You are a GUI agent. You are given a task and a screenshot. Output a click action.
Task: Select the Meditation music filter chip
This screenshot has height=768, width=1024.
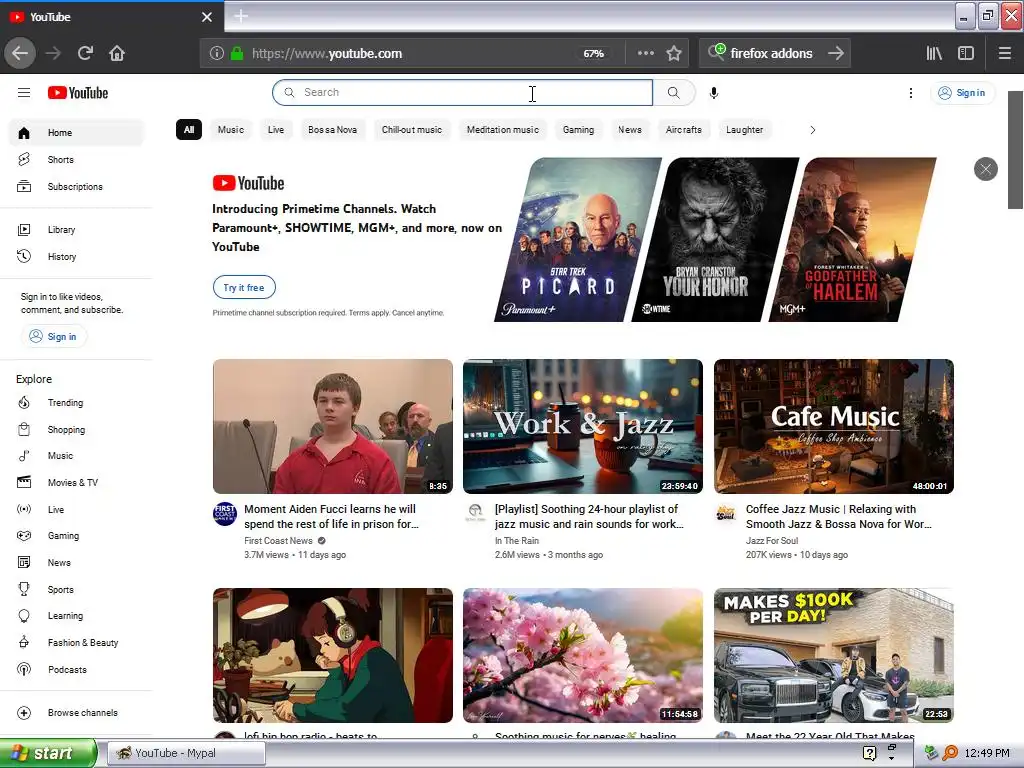click(503, 130)
